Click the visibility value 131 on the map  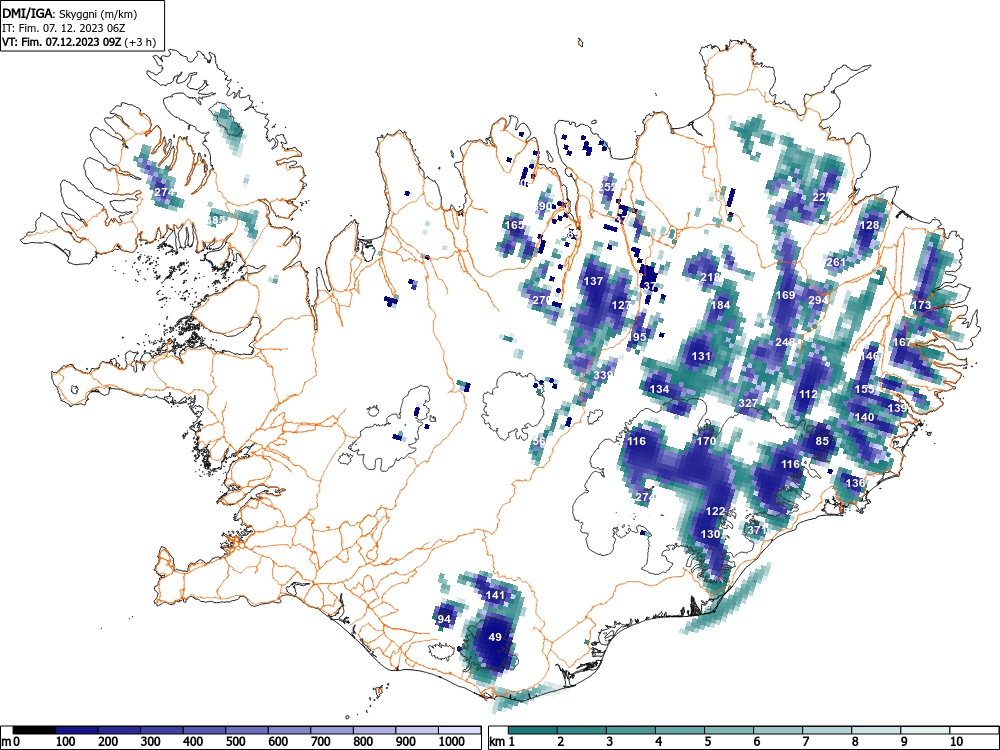[x=701, y=356]
